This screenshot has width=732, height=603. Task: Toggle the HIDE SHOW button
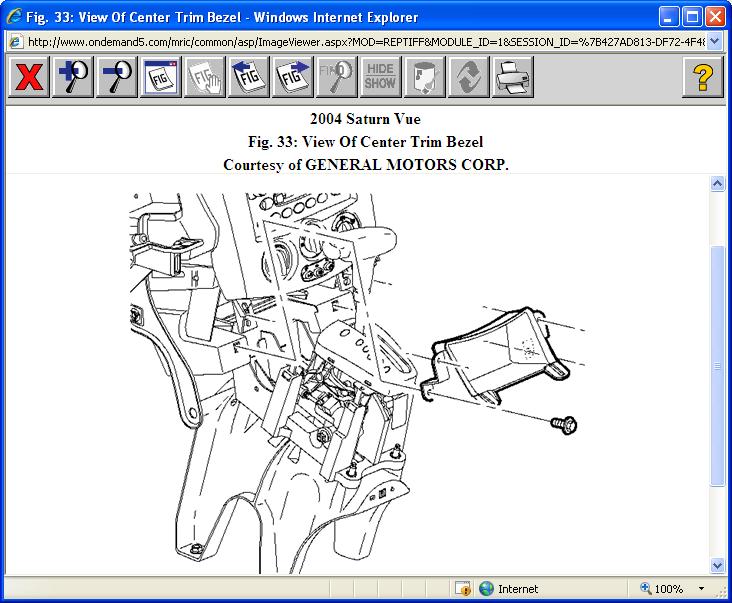(x=380, y=77)
